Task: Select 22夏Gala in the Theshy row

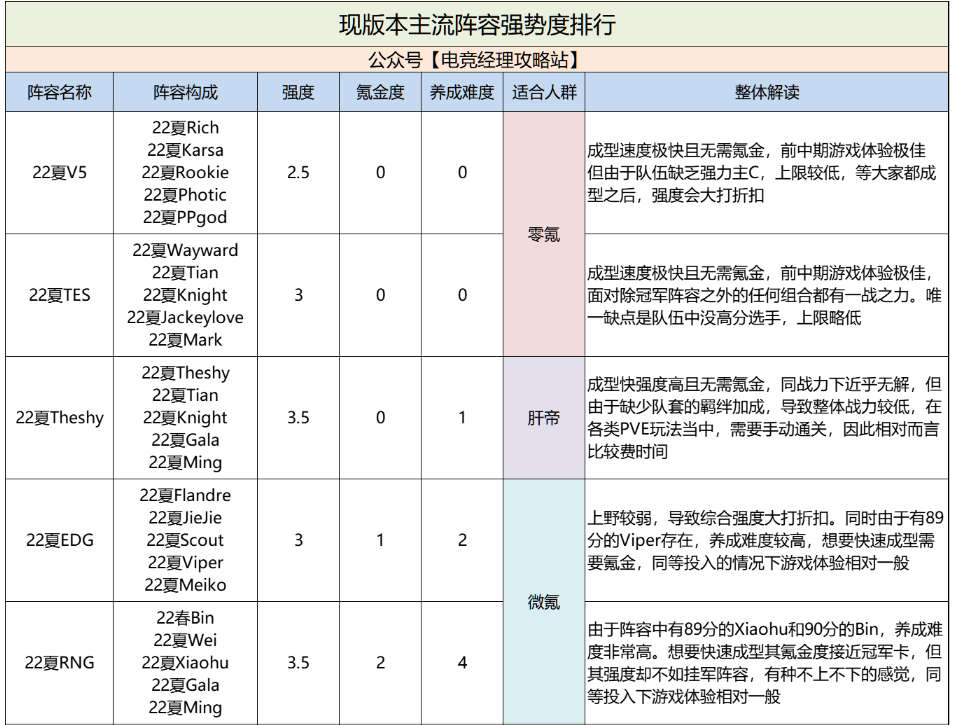Action: (x=185, y=440)
